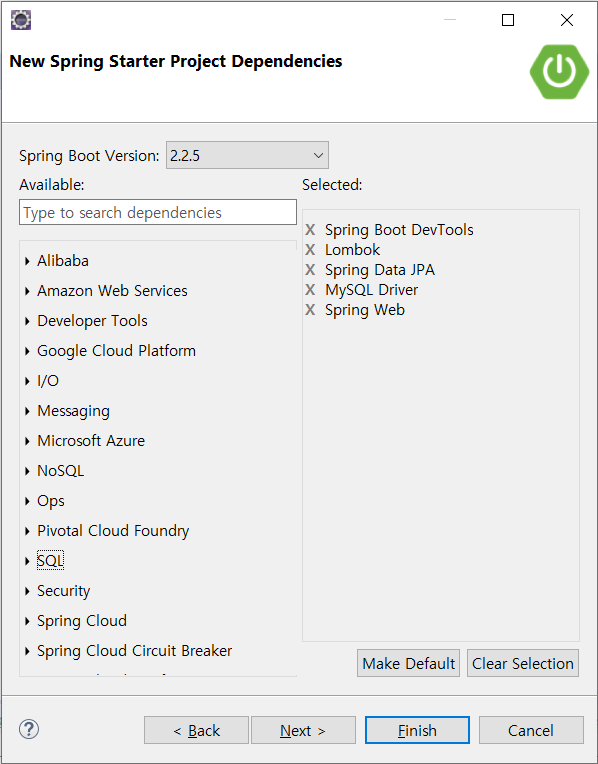Select the Spring Cloud label
598x764 pixels.
pyautogui.click(x=82, y=621)
